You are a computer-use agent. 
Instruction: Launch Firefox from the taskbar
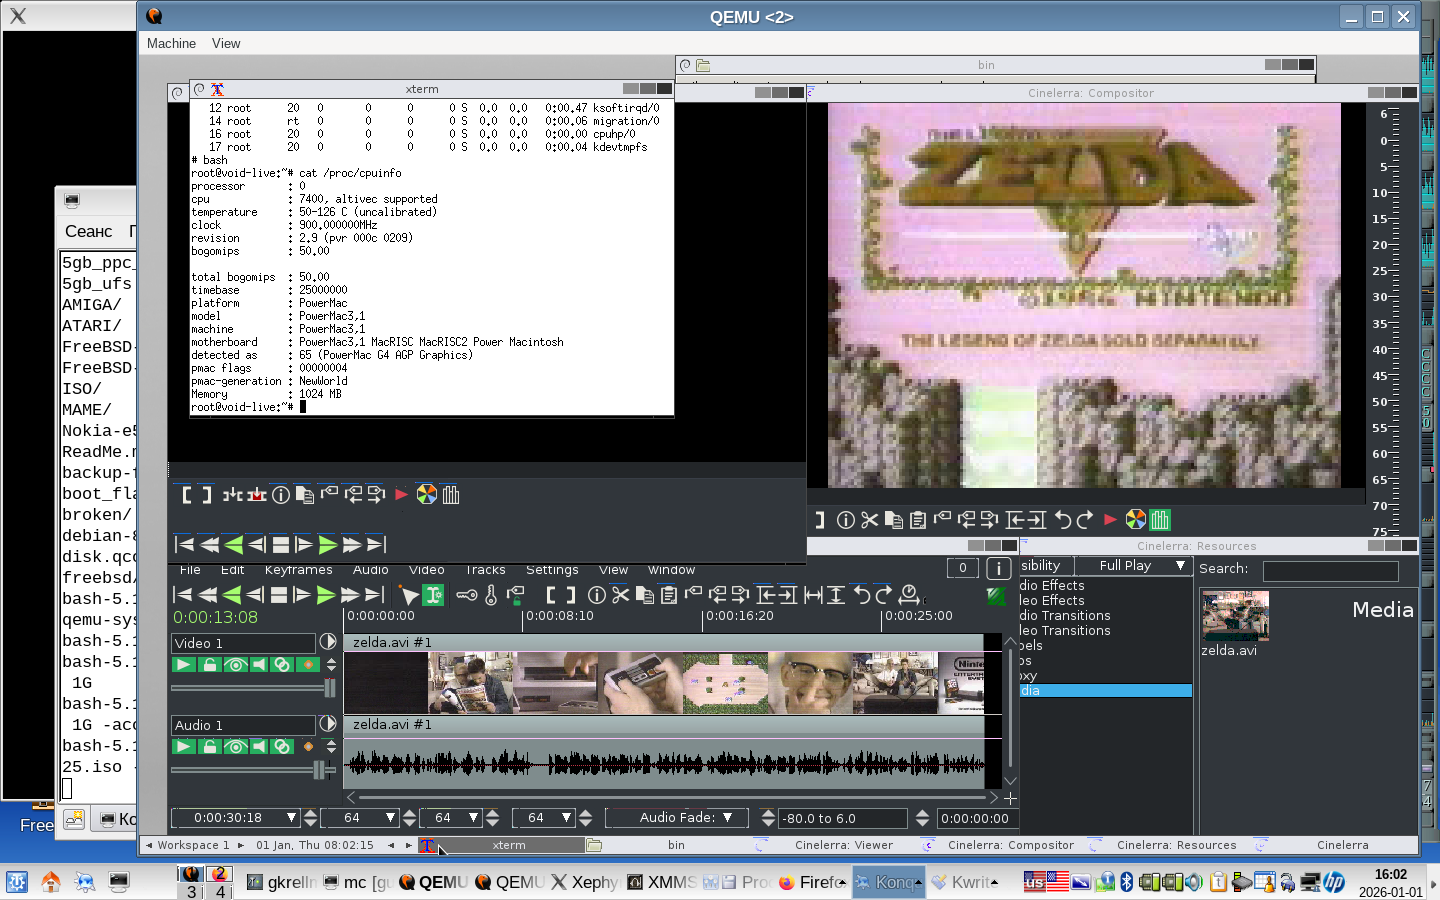[813, 882]
